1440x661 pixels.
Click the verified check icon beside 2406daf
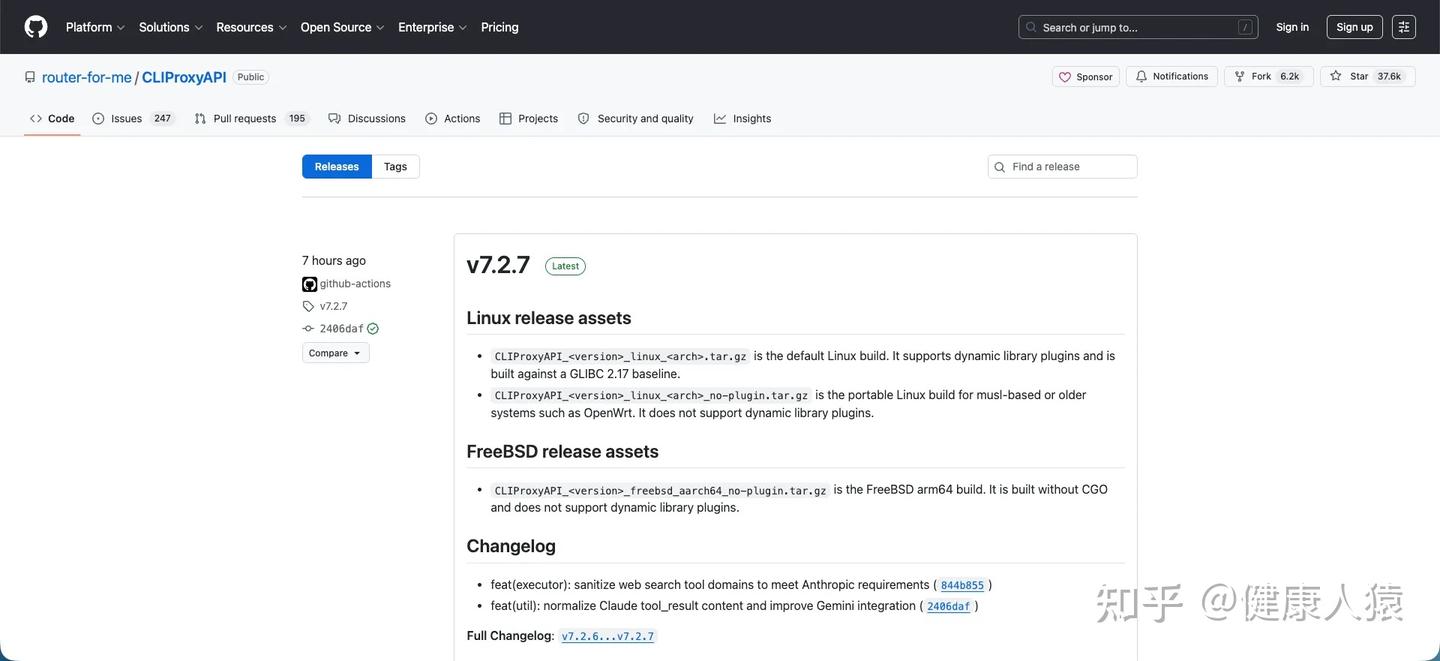point(373,329)
